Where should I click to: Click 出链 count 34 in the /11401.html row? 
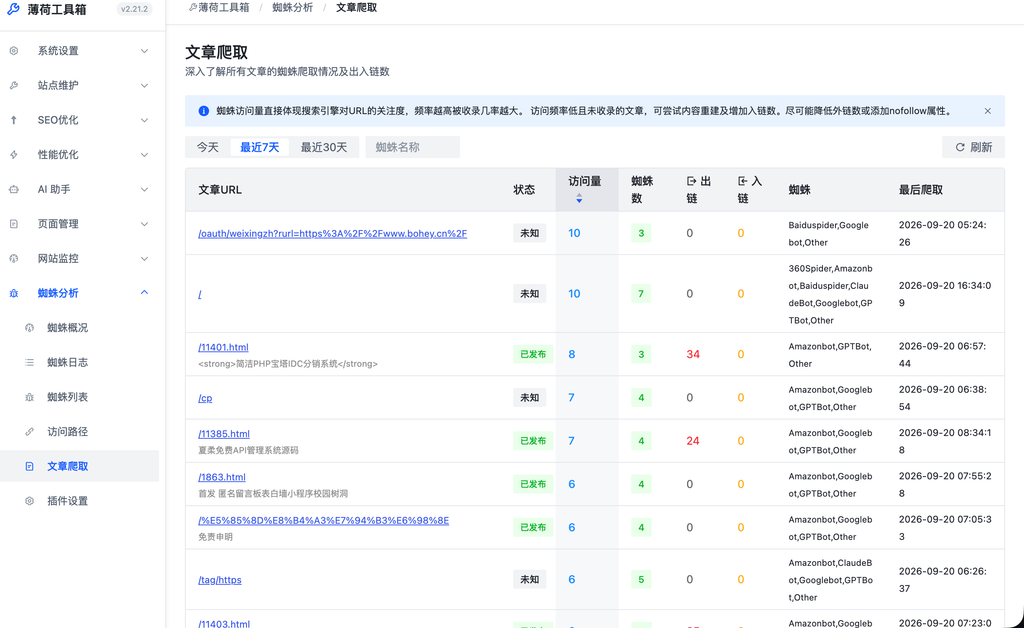click(693, 354)
